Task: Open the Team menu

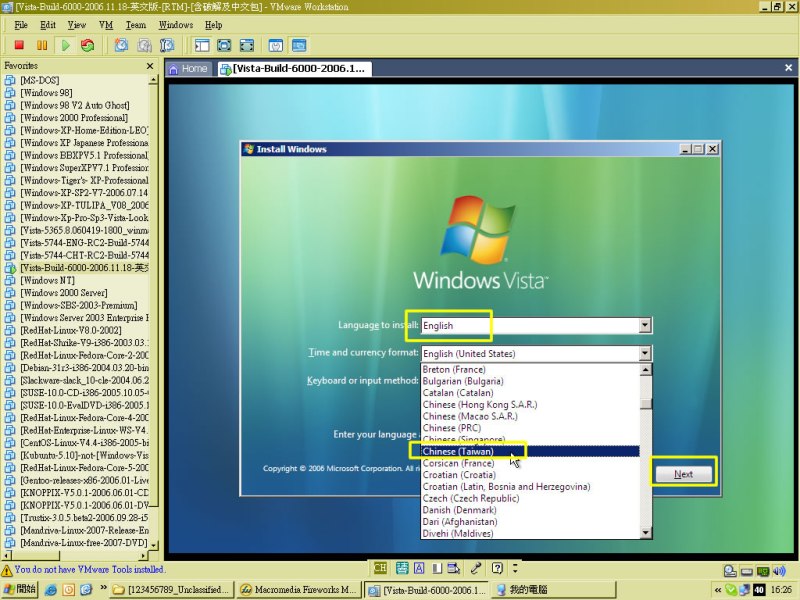Action: click(x=136, y=25)
